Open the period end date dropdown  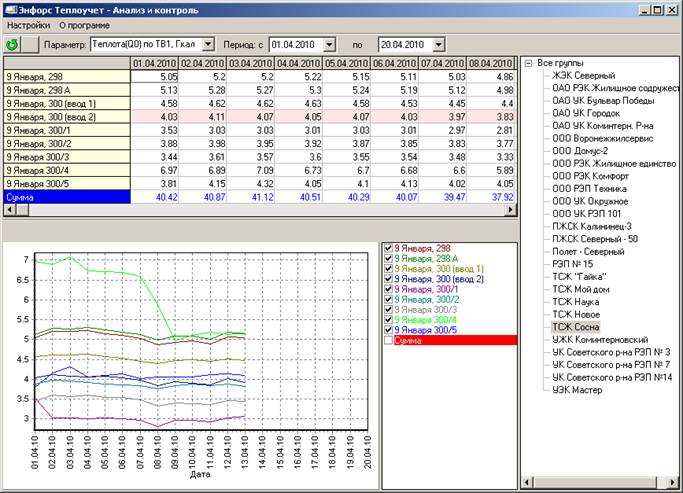[x=439, y=44]
